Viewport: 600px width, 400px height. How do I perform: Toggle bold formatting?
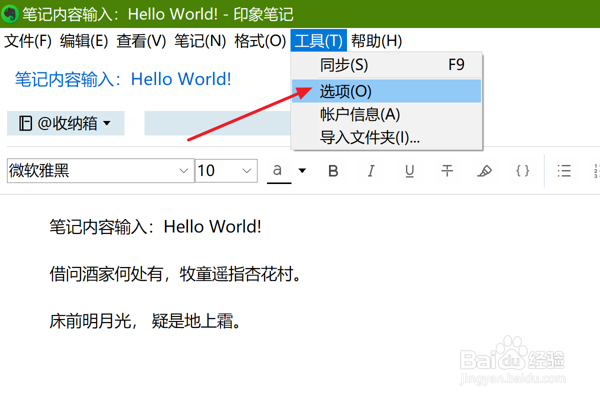click(333, 171)
